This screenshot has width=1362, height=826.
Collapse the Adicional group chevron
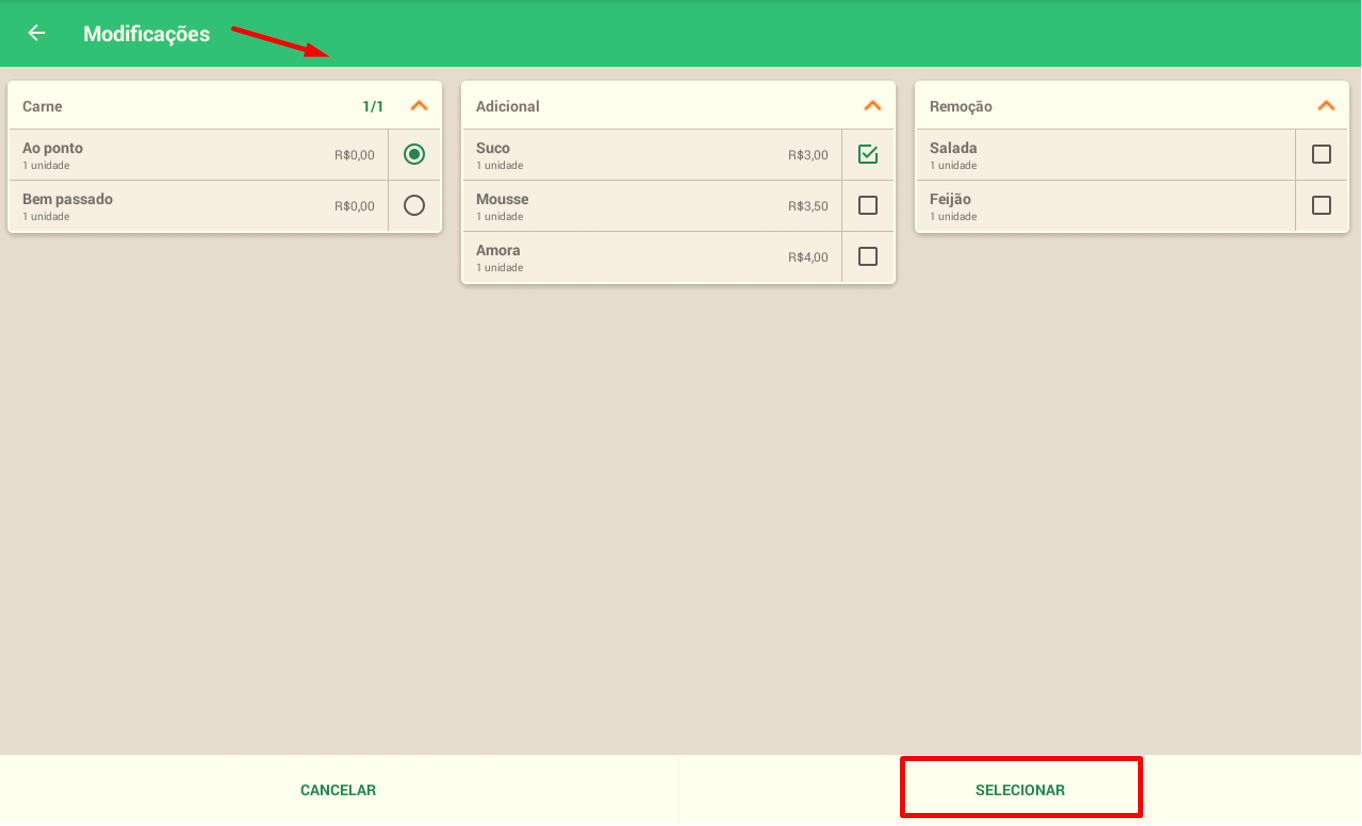pyautogui.click(x=873, y=106)
